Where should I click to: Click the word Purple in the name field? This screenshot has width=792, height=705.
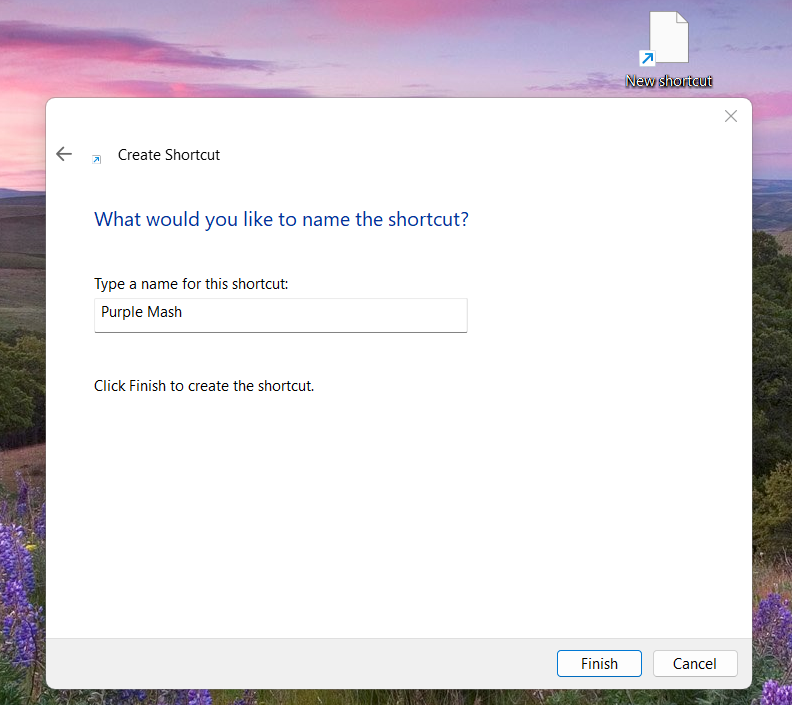(x=121, y=312)
